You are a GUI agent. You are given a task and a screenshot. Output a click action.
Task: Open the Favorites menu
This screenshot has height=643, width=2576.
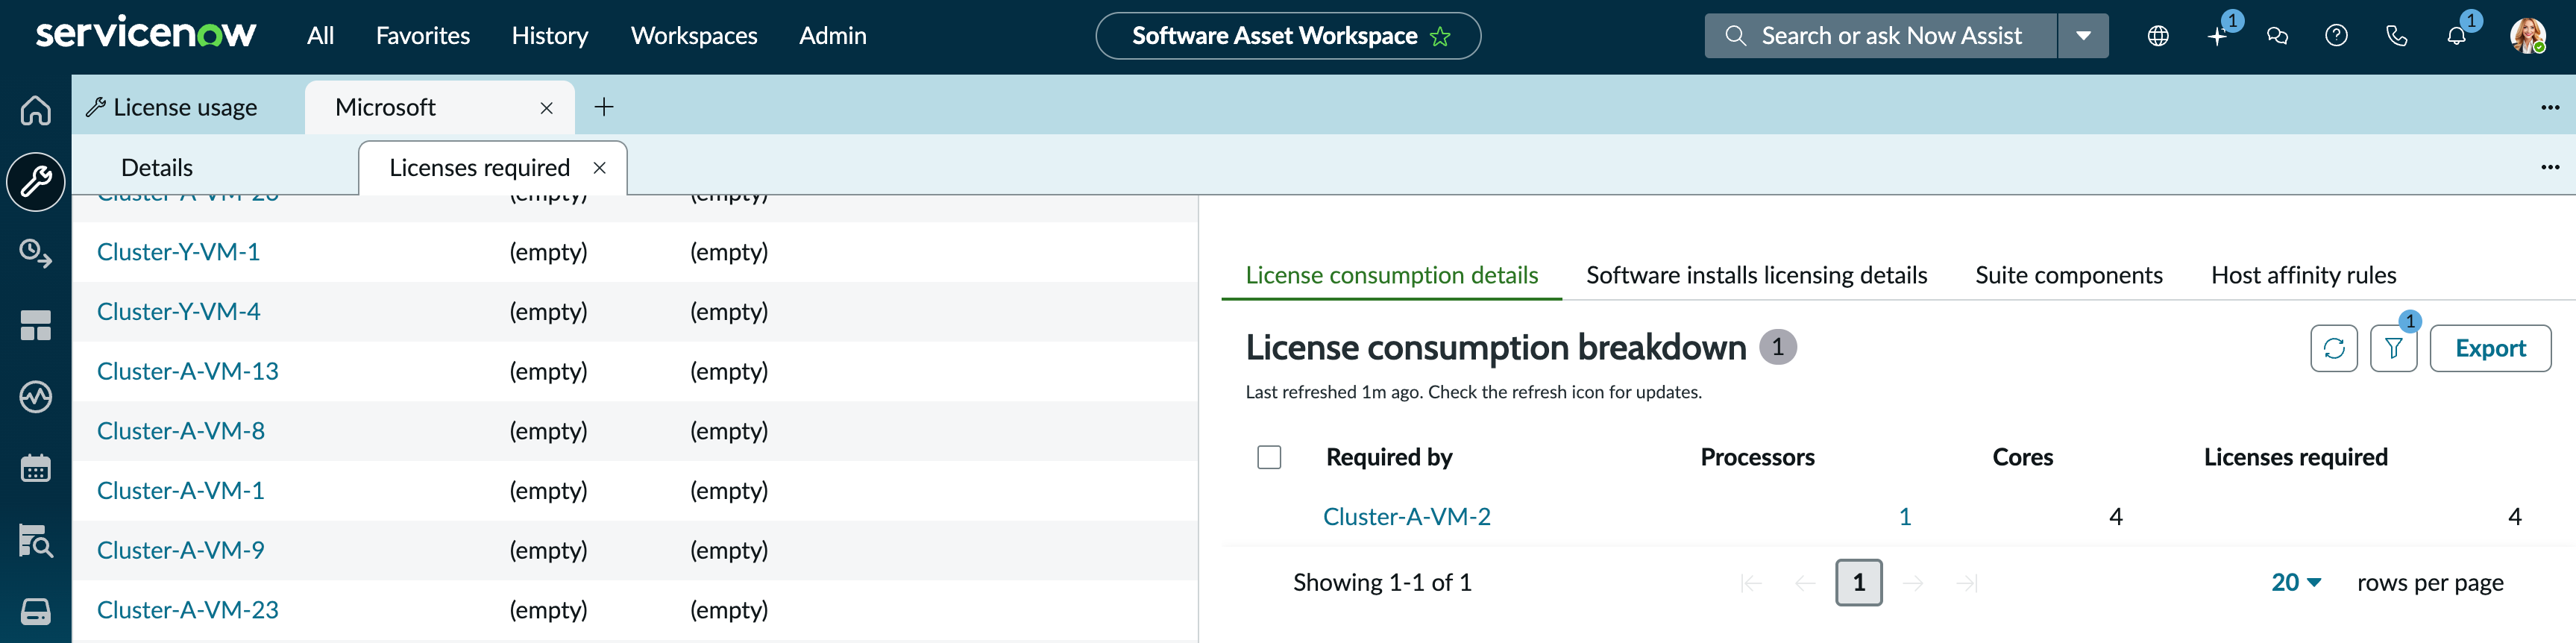point(423,36)
